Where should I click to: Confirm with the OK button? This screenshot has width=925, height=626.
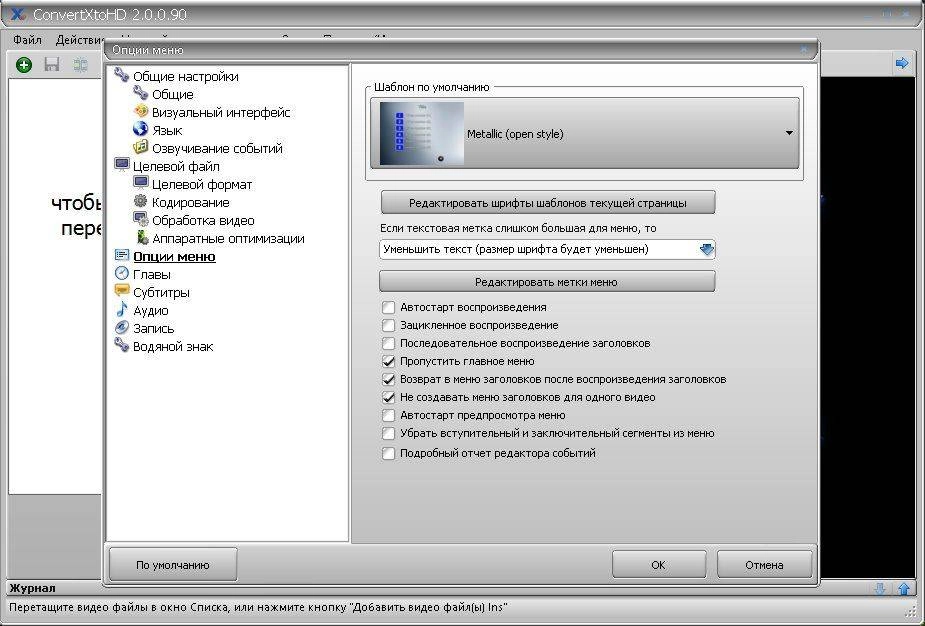tap(658, 565)
